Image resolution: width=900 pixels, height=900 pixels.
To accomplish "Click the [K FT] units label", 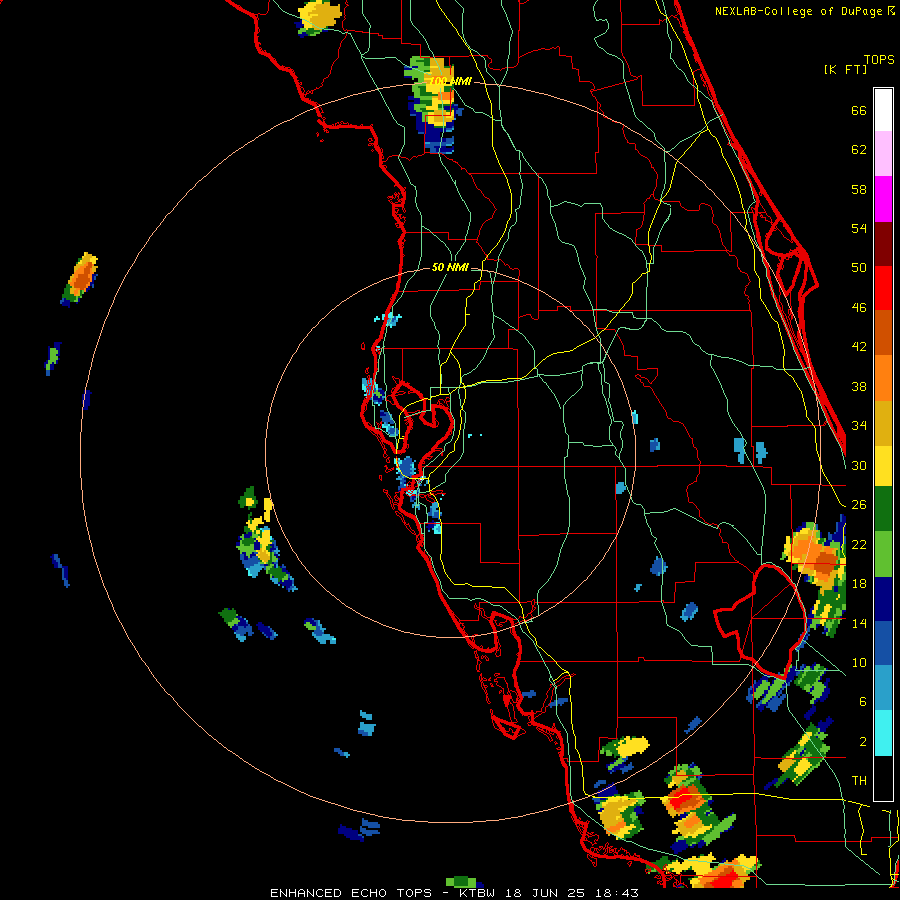I will pyautogui.click(x=845, y=70).
